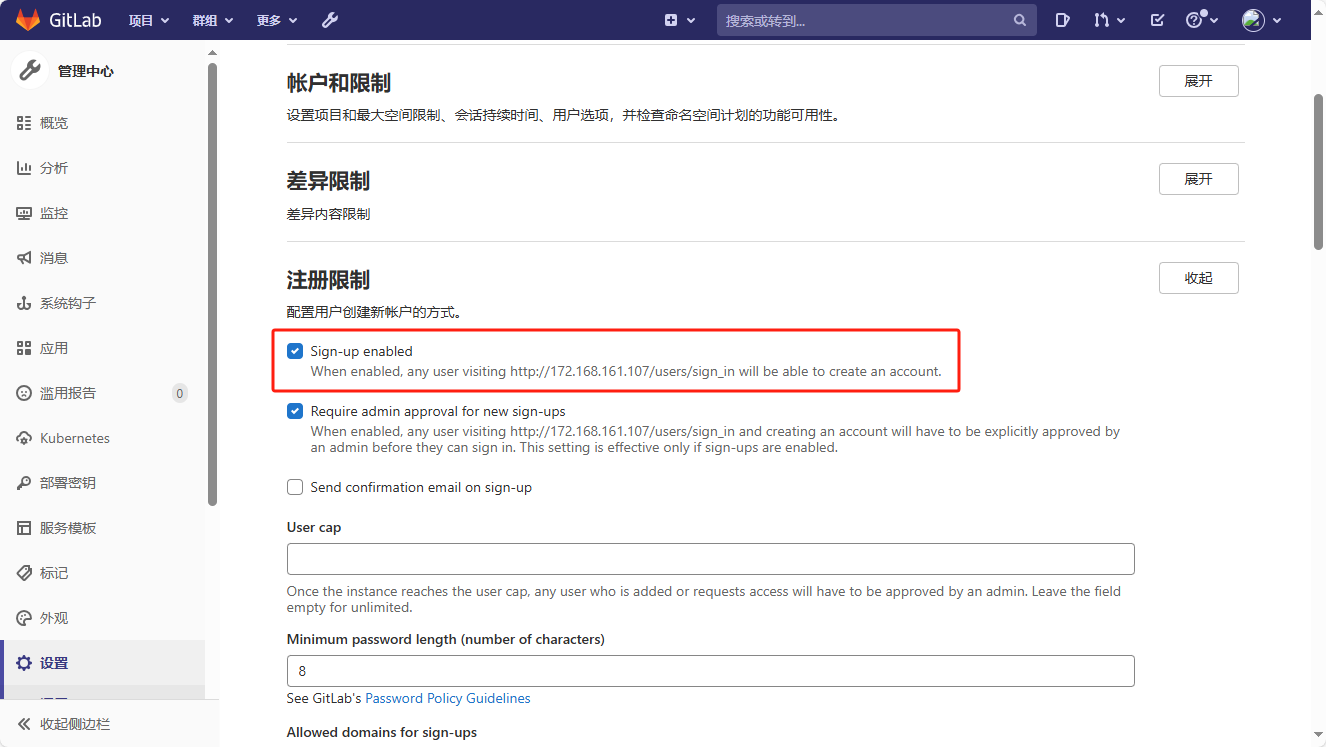This screenshot has height=747, width=1326.
Task: Open the admin area wrench icon
Action: [330, 20]
